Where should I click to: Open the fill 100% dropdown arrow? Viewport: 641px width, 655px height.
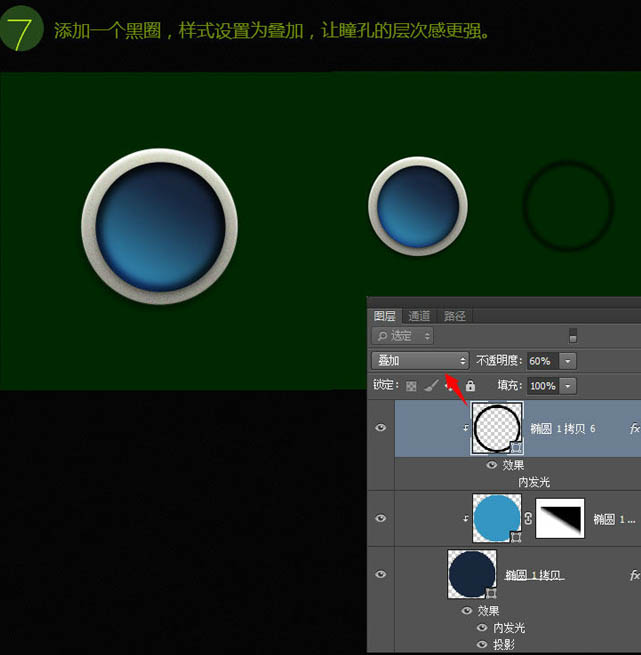(568, 385)
